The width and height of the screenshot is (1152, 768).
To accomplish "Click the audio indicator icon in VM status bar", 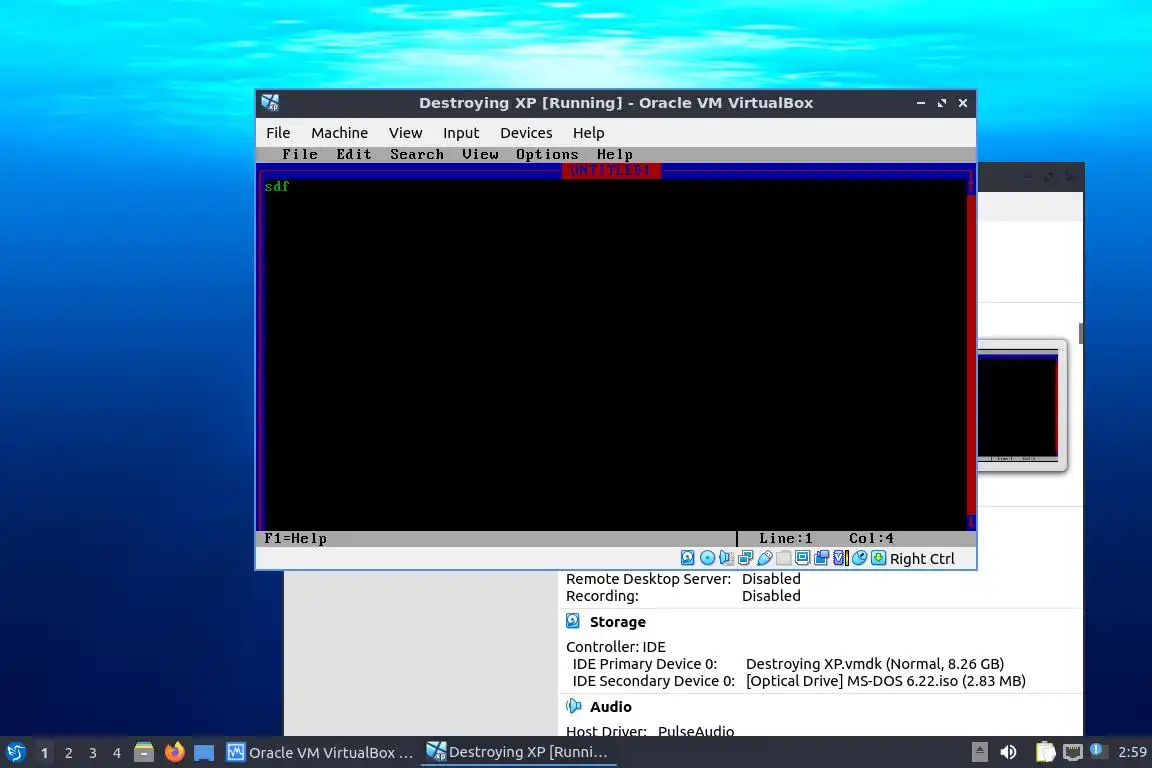I will (726, 559).
